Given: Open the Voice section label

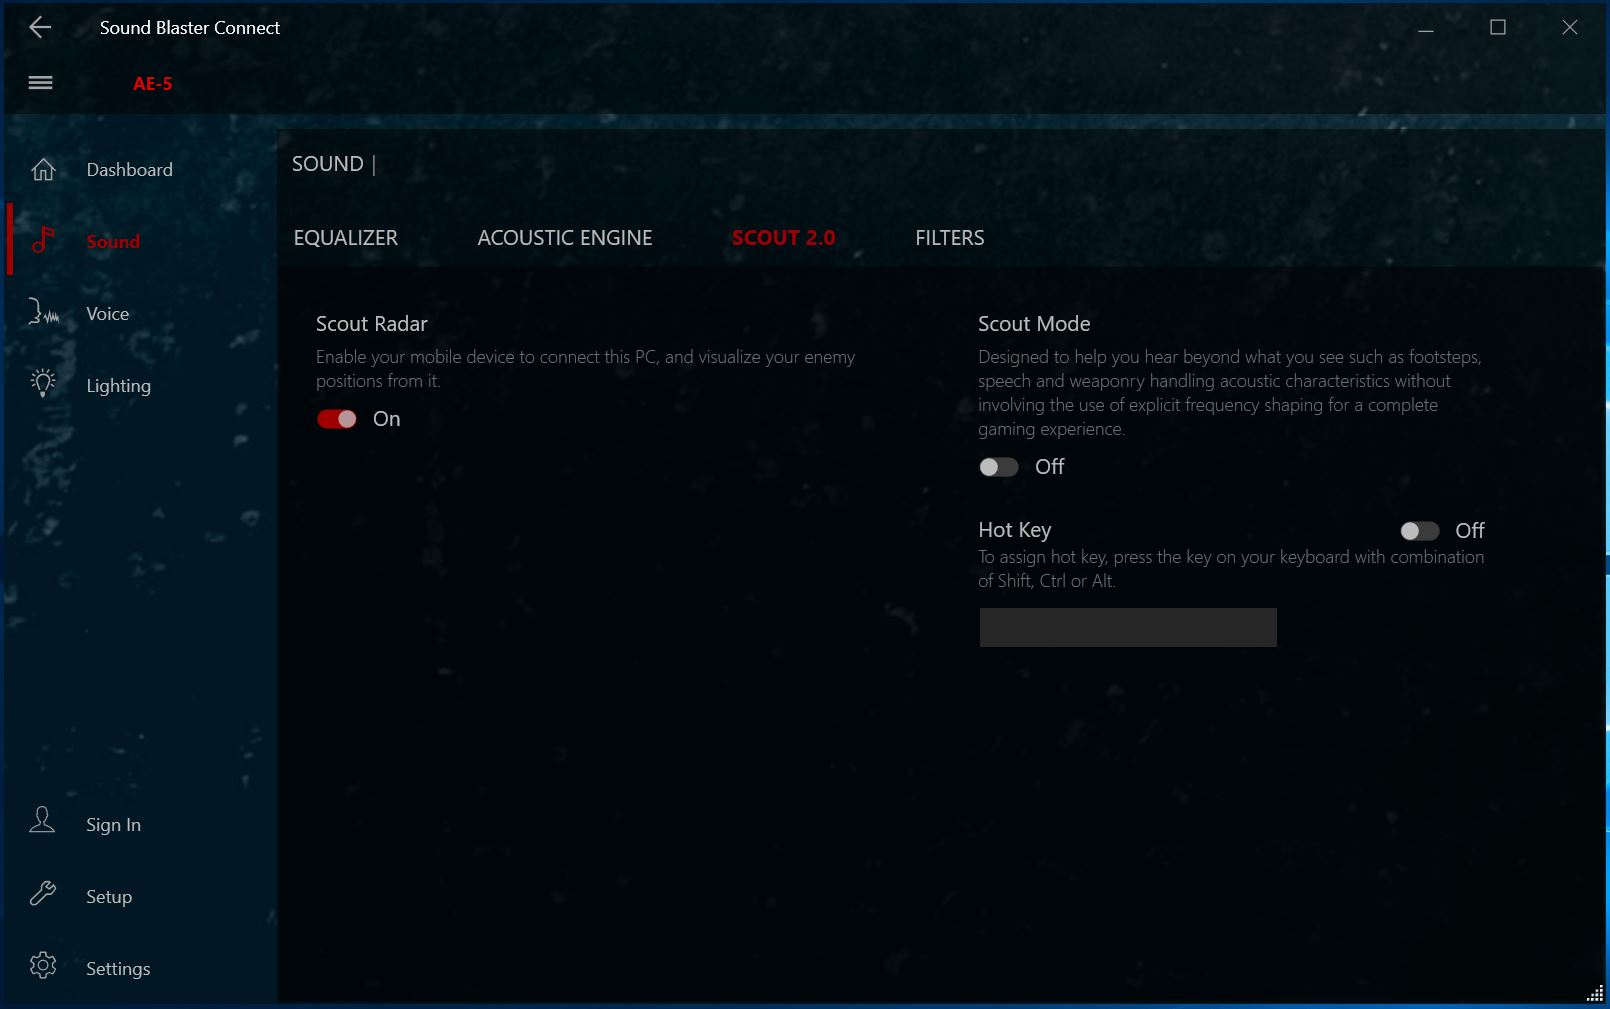Looking at the screenshot, I should click(108, 314).
